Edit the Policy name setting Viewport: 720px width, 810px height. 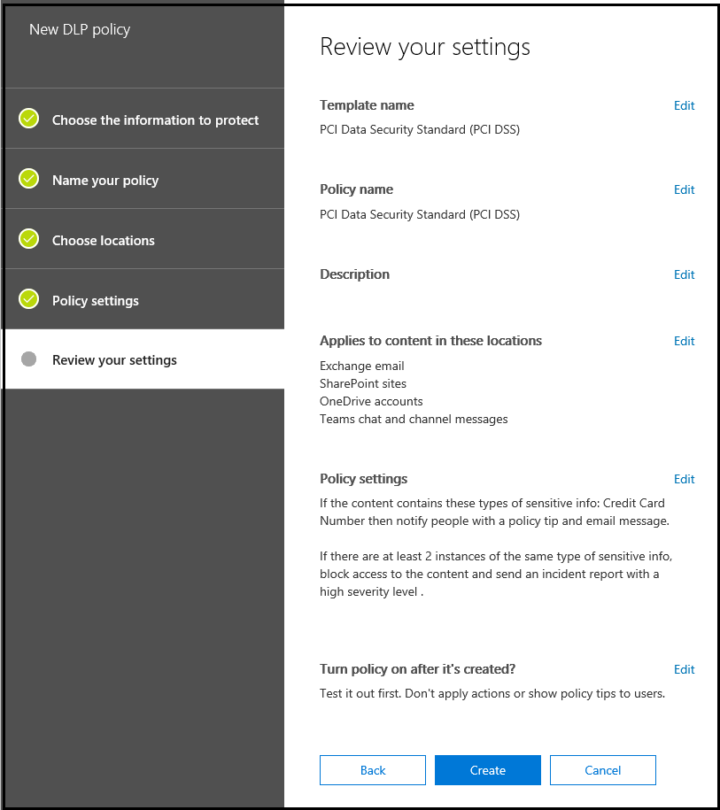[684, 189]
